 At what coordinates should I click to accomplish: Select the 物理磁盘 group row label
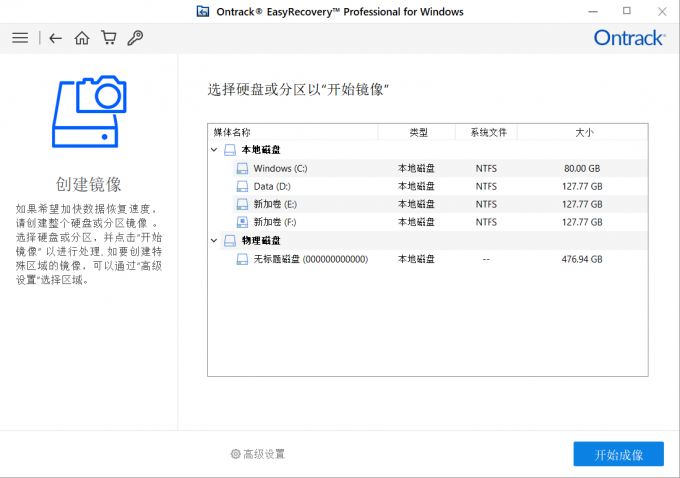tap(261, 241)
